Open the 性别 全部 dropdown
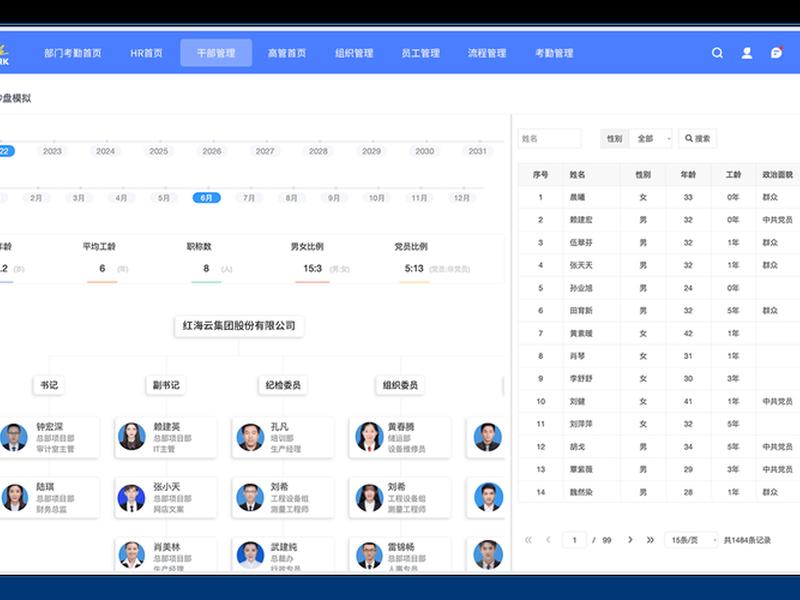Viewport: 800px width, 600px height. 651,138
